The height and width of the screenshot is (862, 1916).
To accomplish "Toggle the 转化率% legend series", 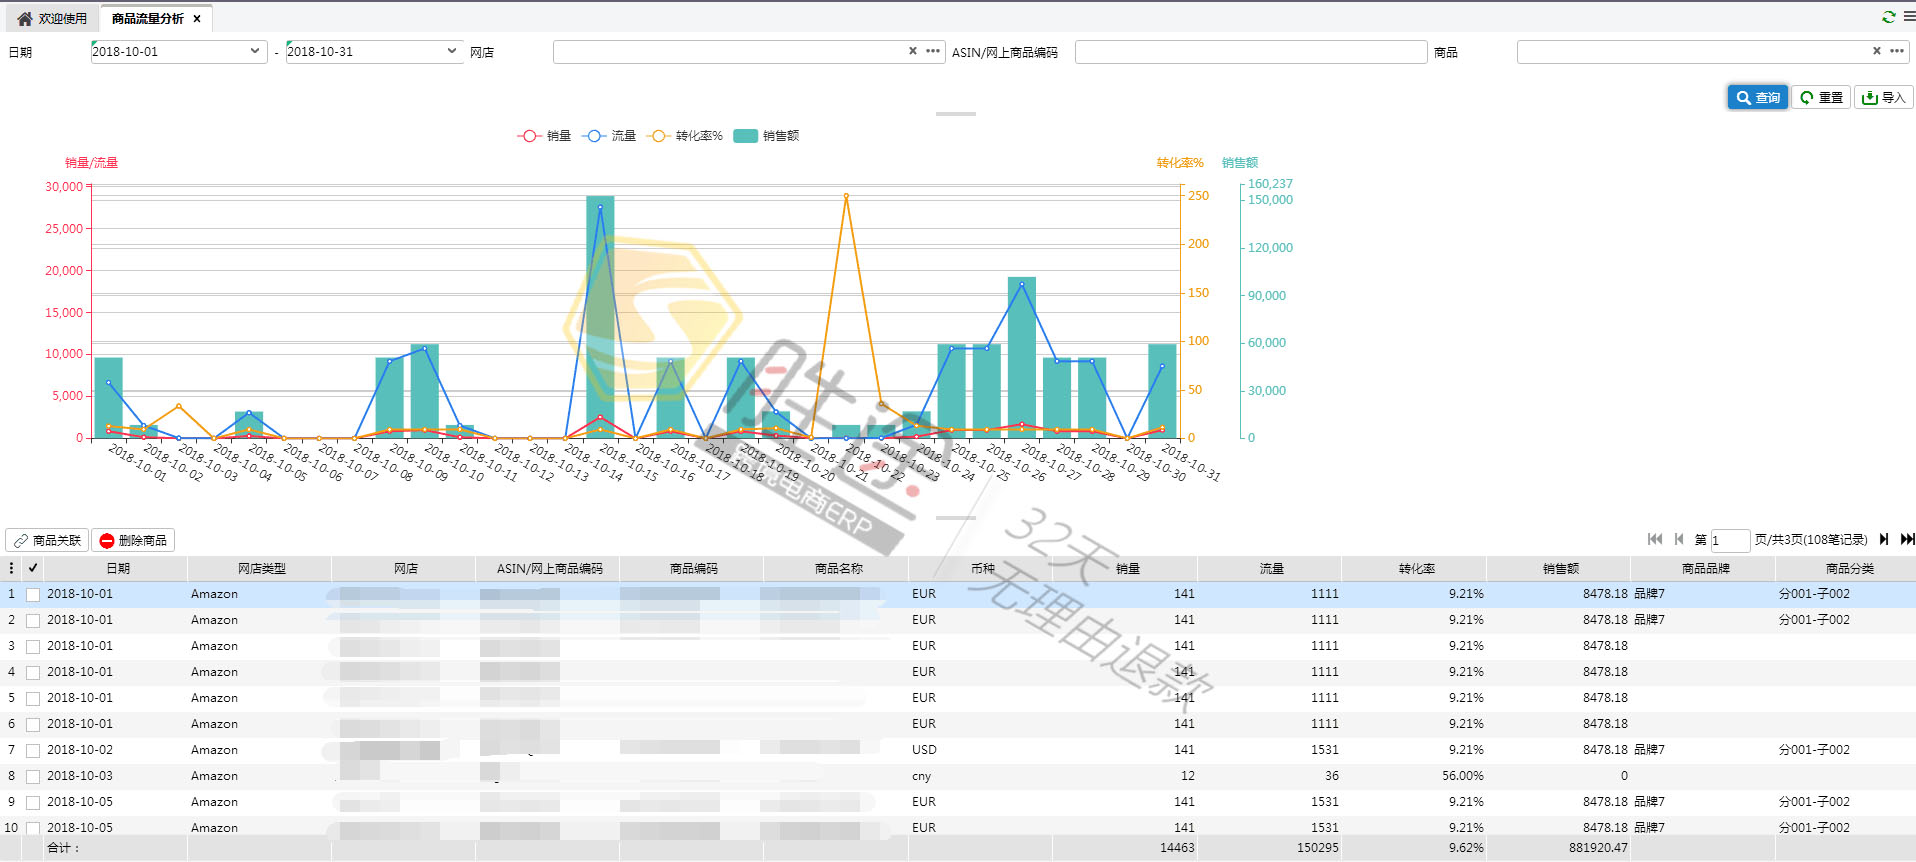I will point(685,136).
